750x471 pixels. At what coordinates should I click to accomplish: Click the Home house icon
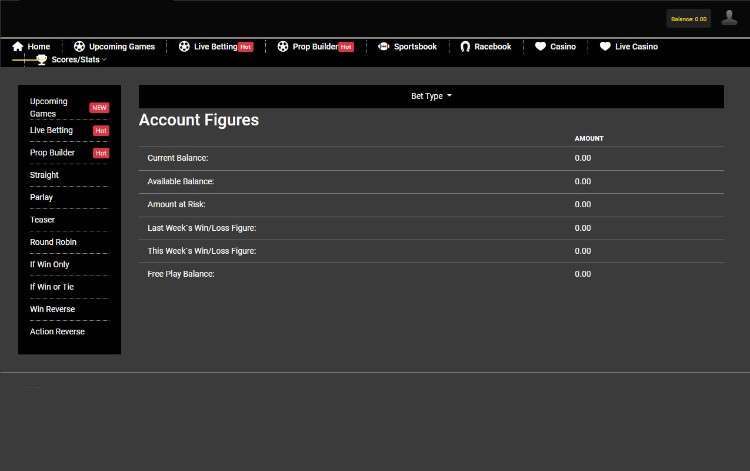pyautogui.click(x=17, y=47)
